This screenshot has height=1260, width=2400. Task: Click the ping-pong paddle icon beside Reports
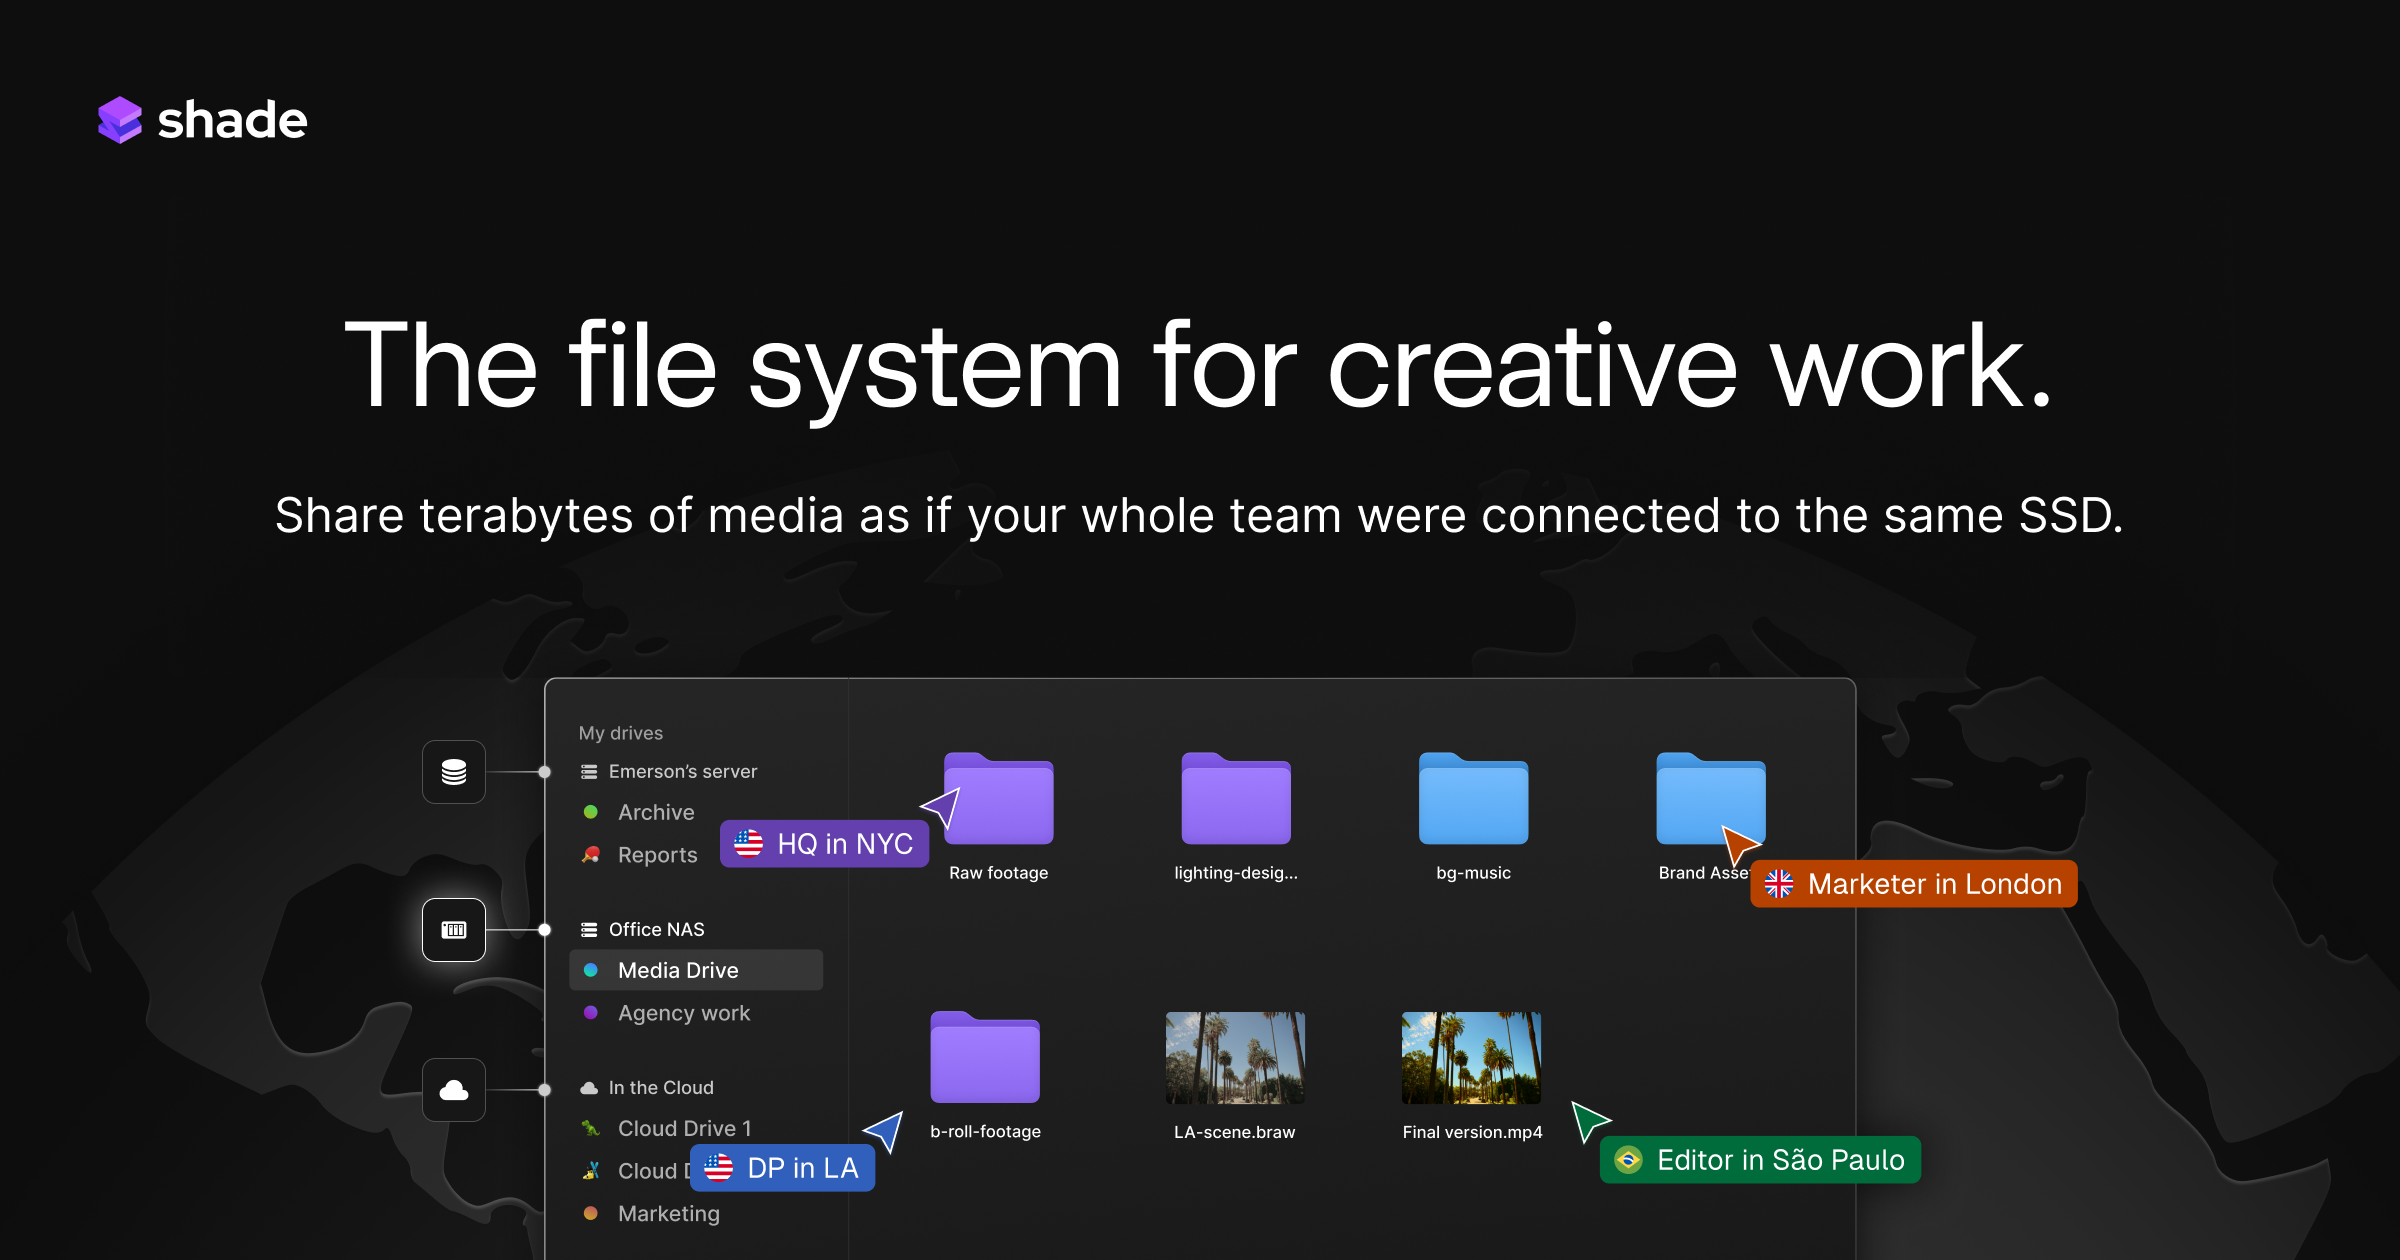tap(591, 855)
